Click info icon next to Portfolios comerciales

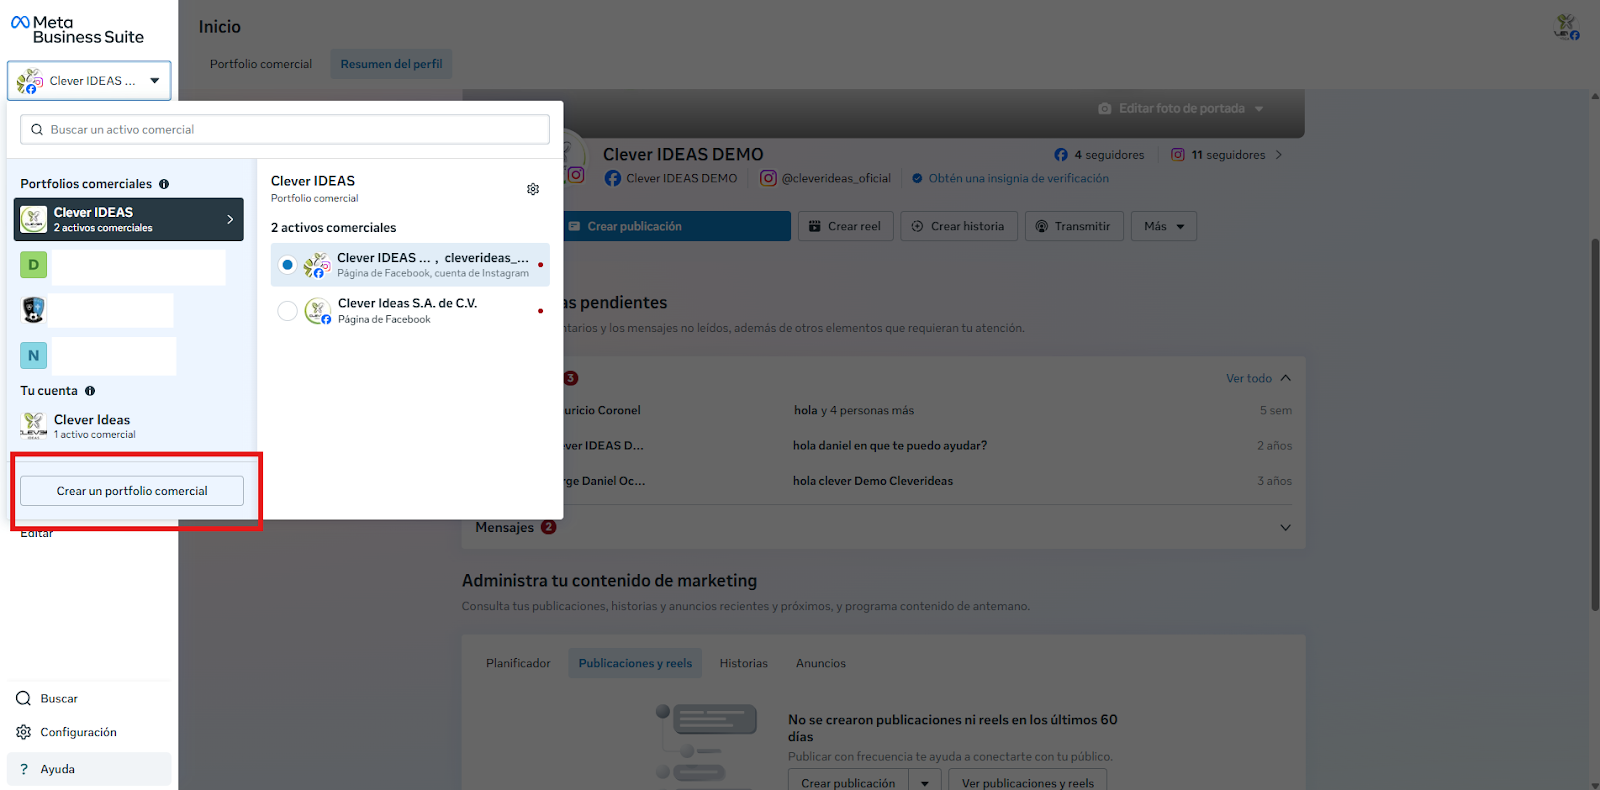(164, 184)
